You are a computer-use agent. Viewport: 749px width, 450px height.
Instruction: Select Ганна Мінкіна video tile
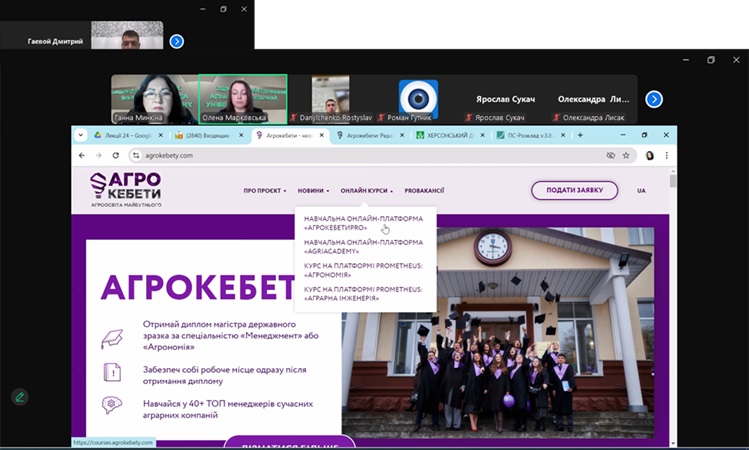154,99
